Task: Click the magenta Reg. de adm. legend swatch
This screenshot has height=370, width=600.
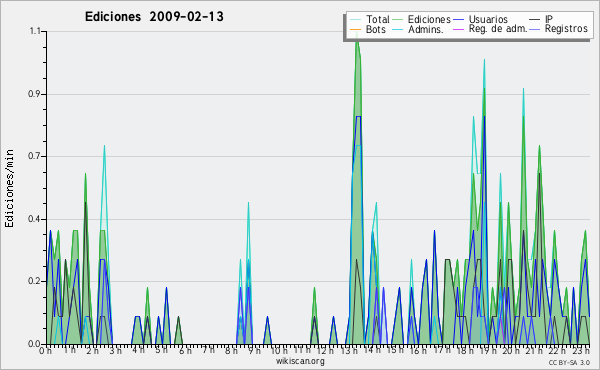Action: click(458, 29)
